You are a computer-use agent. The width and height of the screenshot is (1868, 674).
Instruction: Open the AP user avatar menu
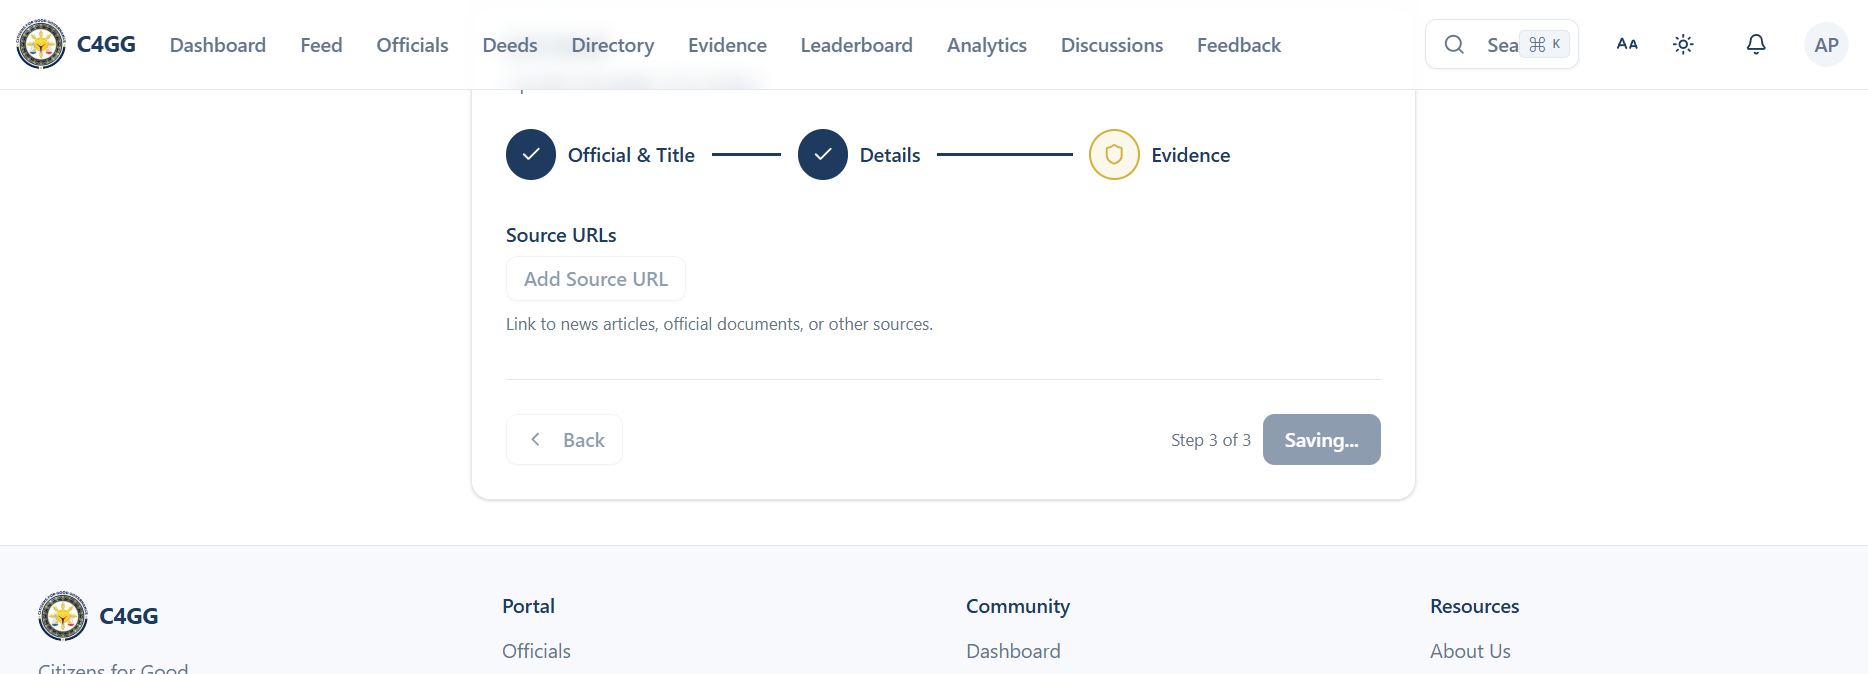pyautogui.click(x=1825, y=45)
